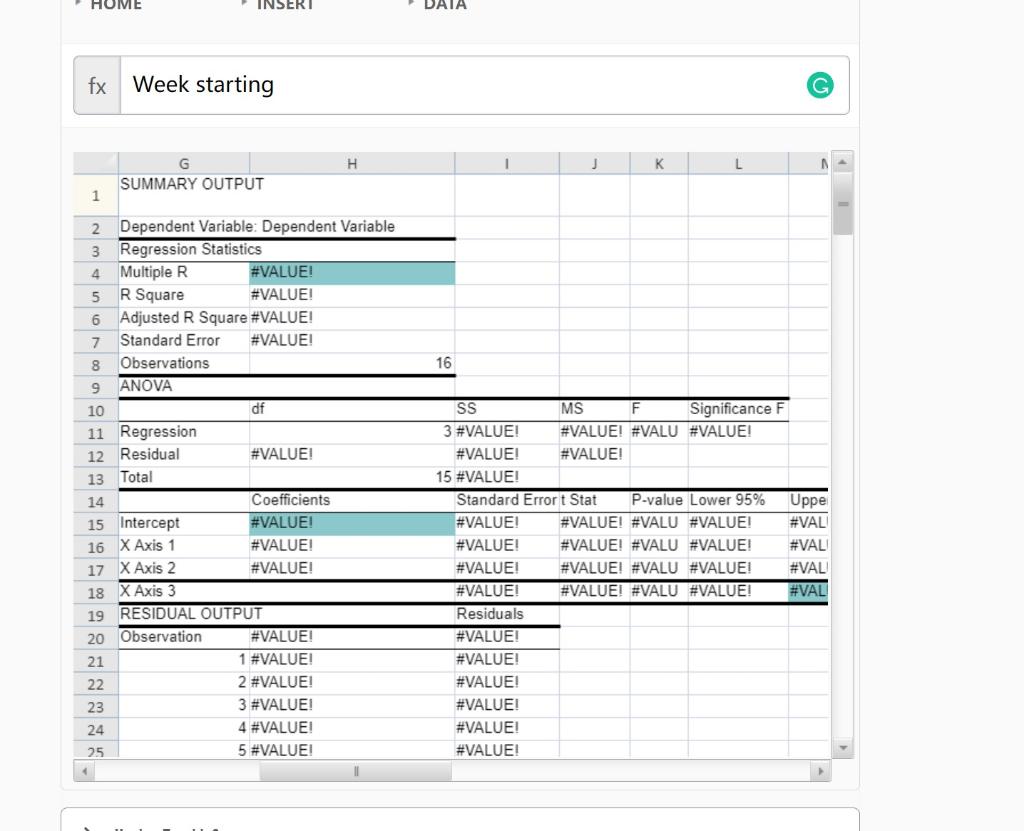Select row 1 header

(96, 195)
